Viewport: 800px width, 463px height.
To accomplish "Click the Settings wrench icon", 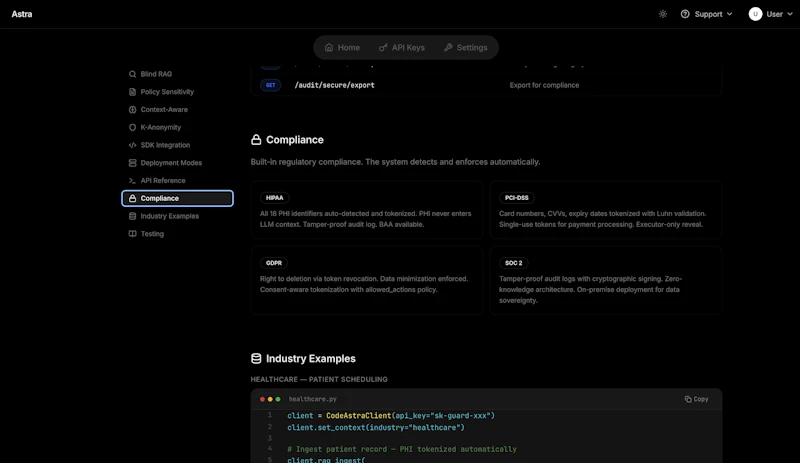I will [x=448, y=47].
